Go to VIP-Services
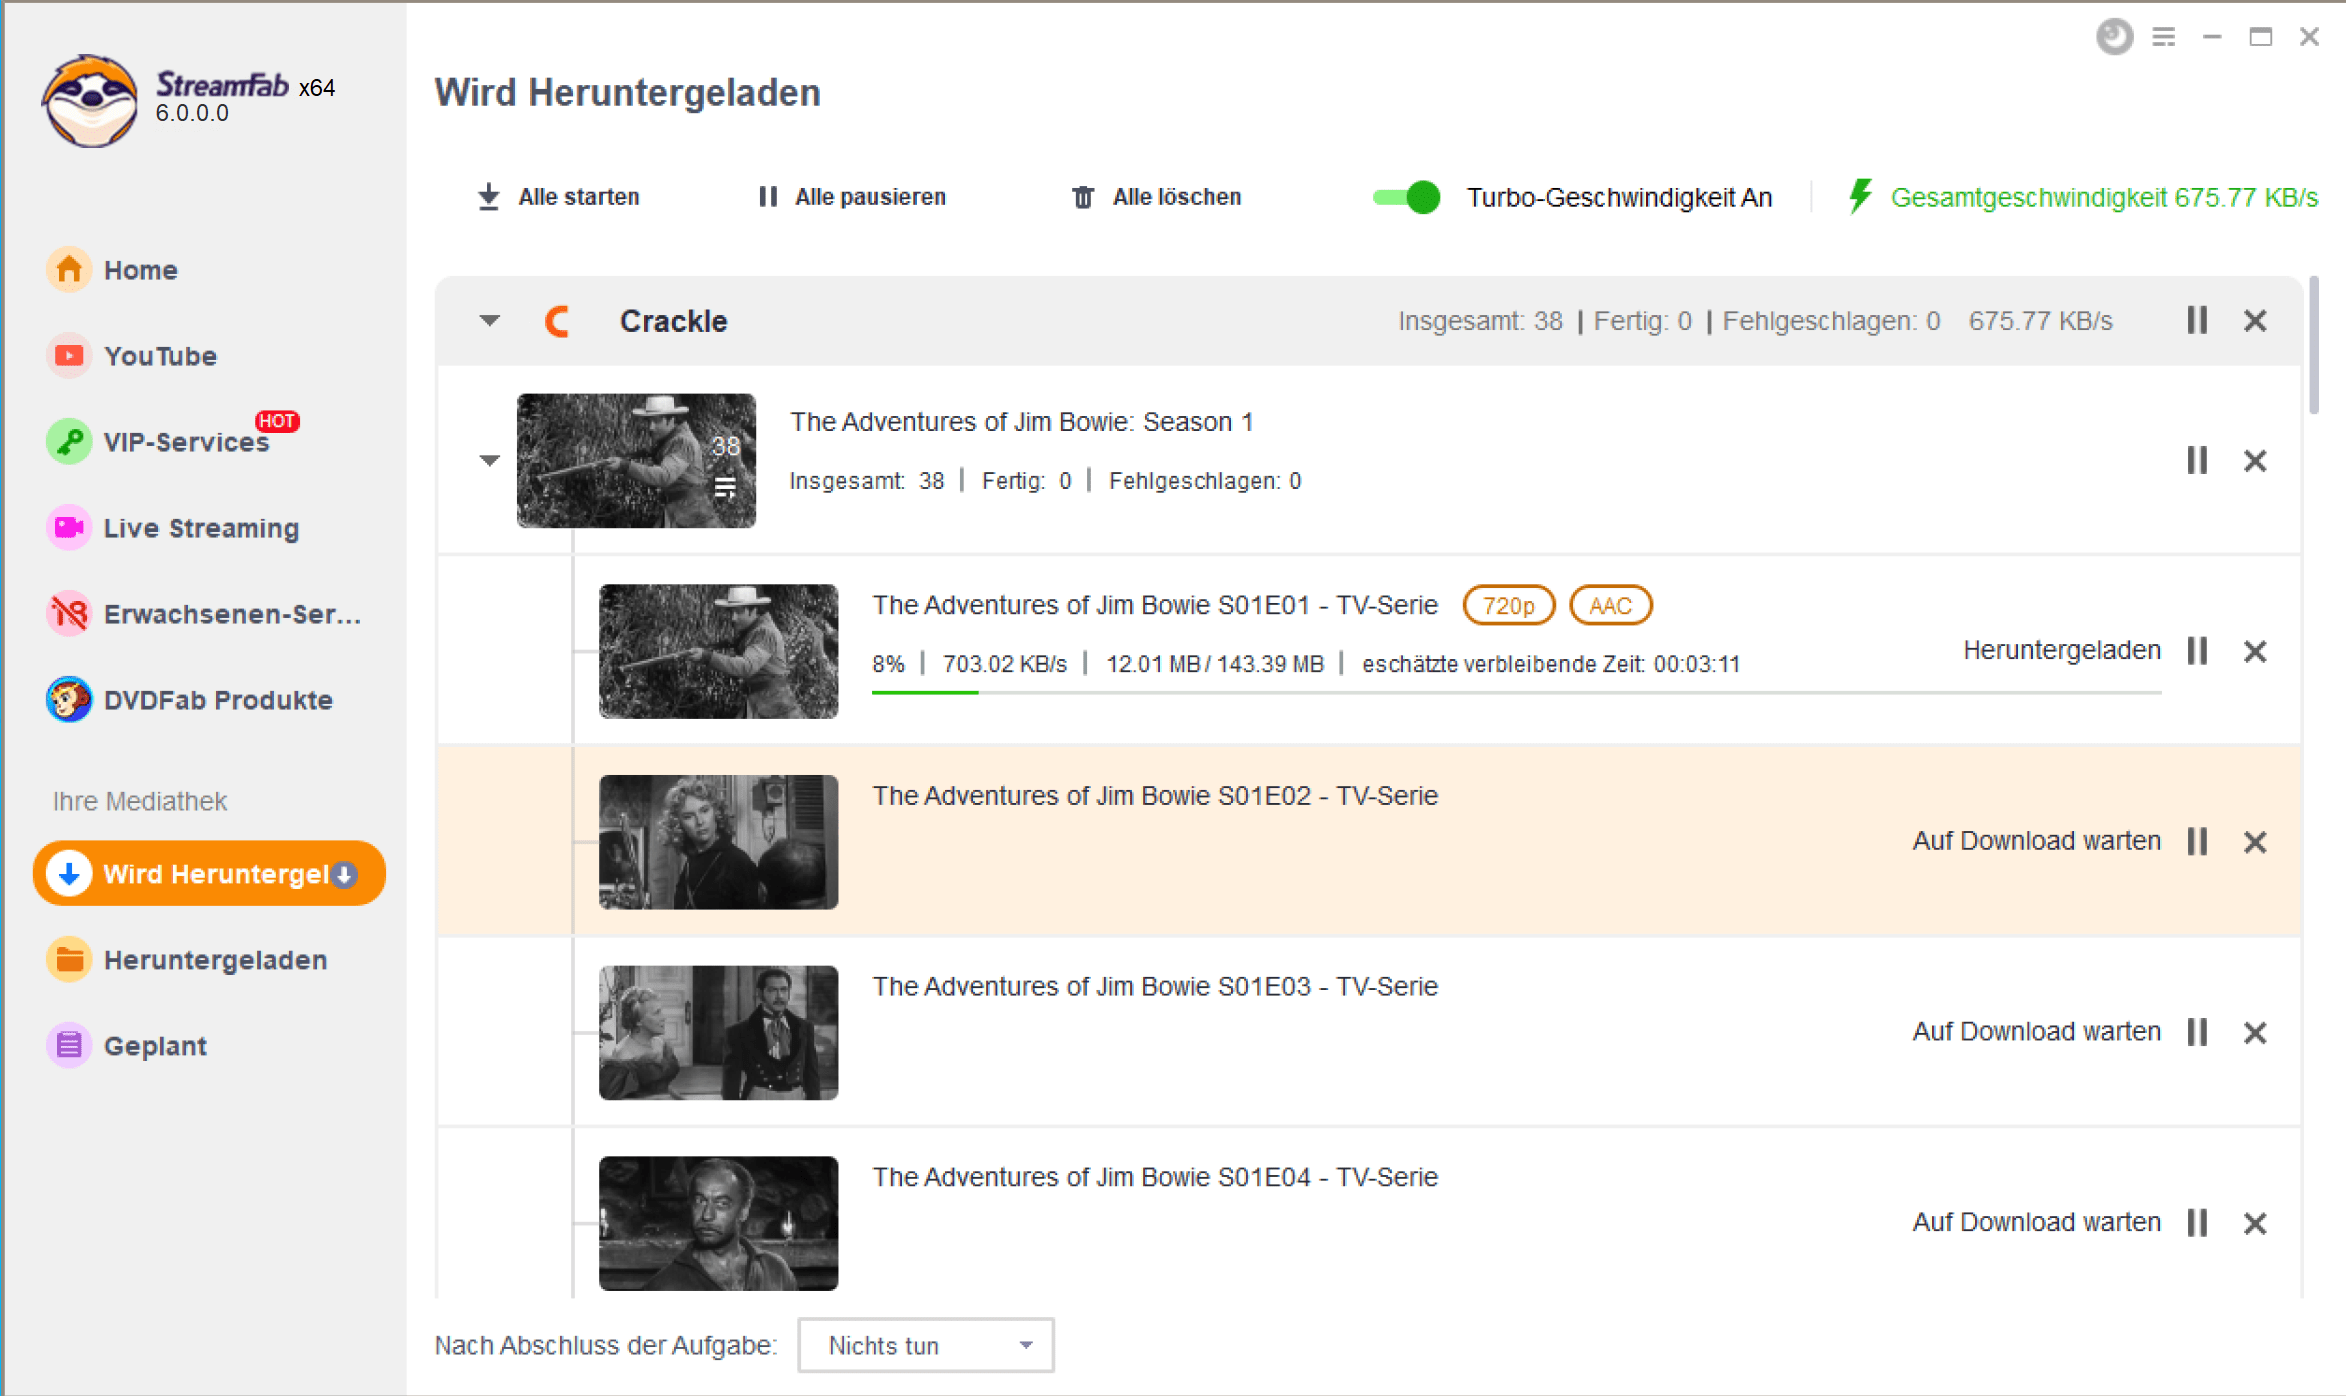 pos(186,442)
